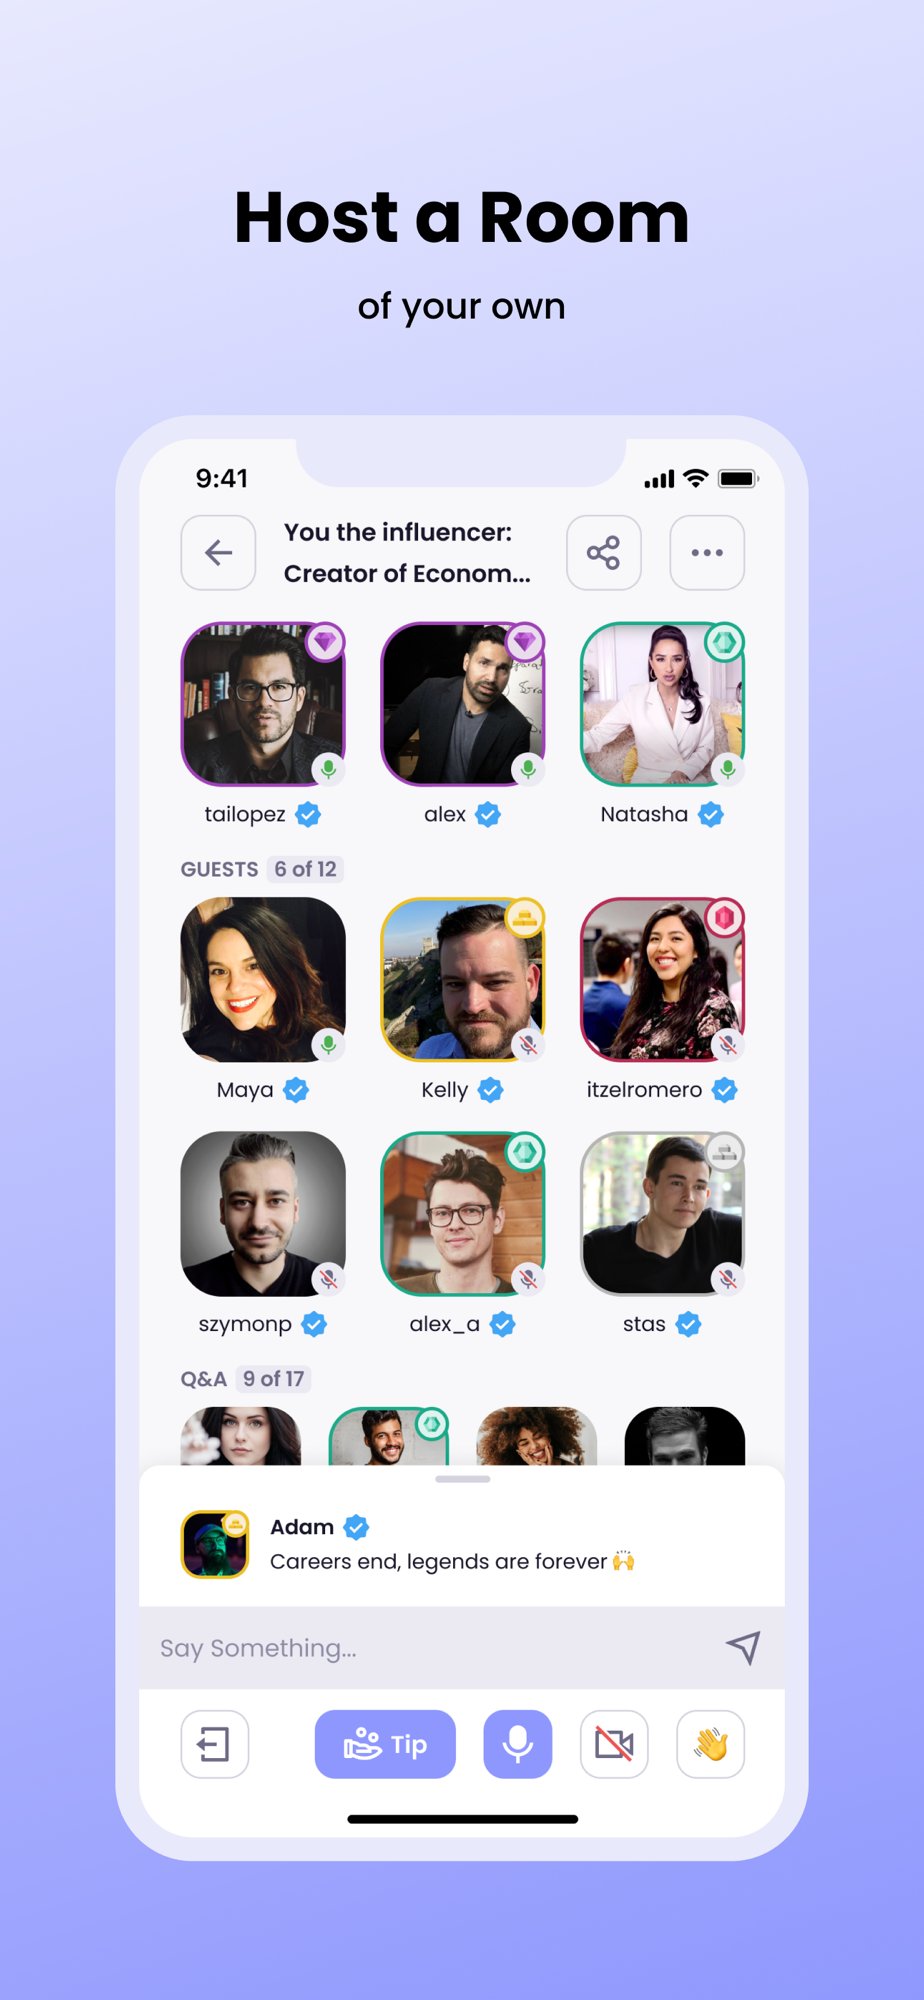Click the waving hand raise icon

[x=711, y=1744]
